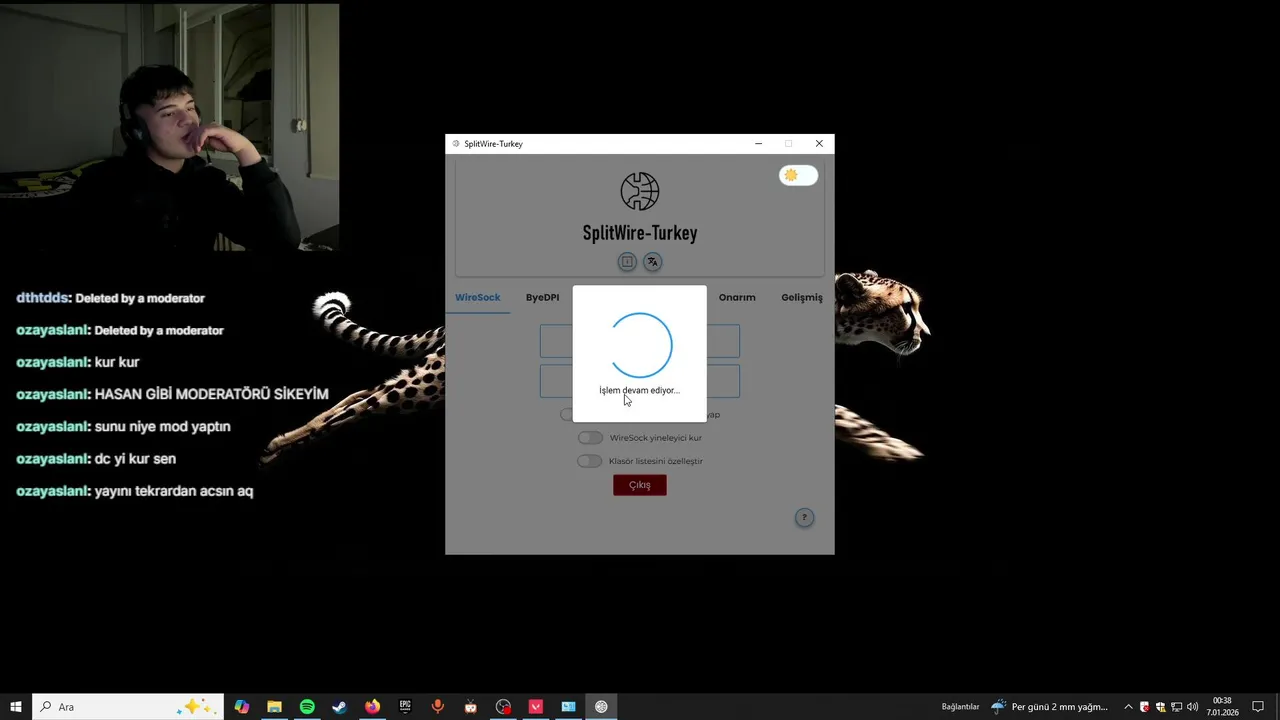Image resolution: width=1280 pixels, height=720 pixels.
Task: Close the SplitWire-Turkey window
Action: click(819, 144)
